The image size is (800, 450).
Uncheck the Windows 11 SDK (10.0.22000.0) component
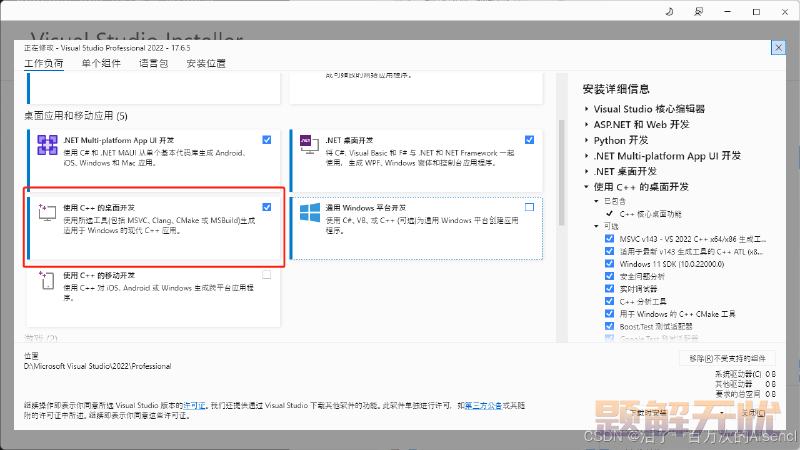tap(609, 264)
